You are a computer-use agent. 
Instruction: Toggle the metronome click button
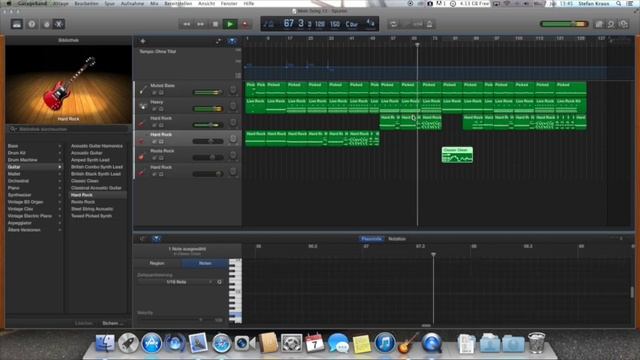tap(430, 24)
